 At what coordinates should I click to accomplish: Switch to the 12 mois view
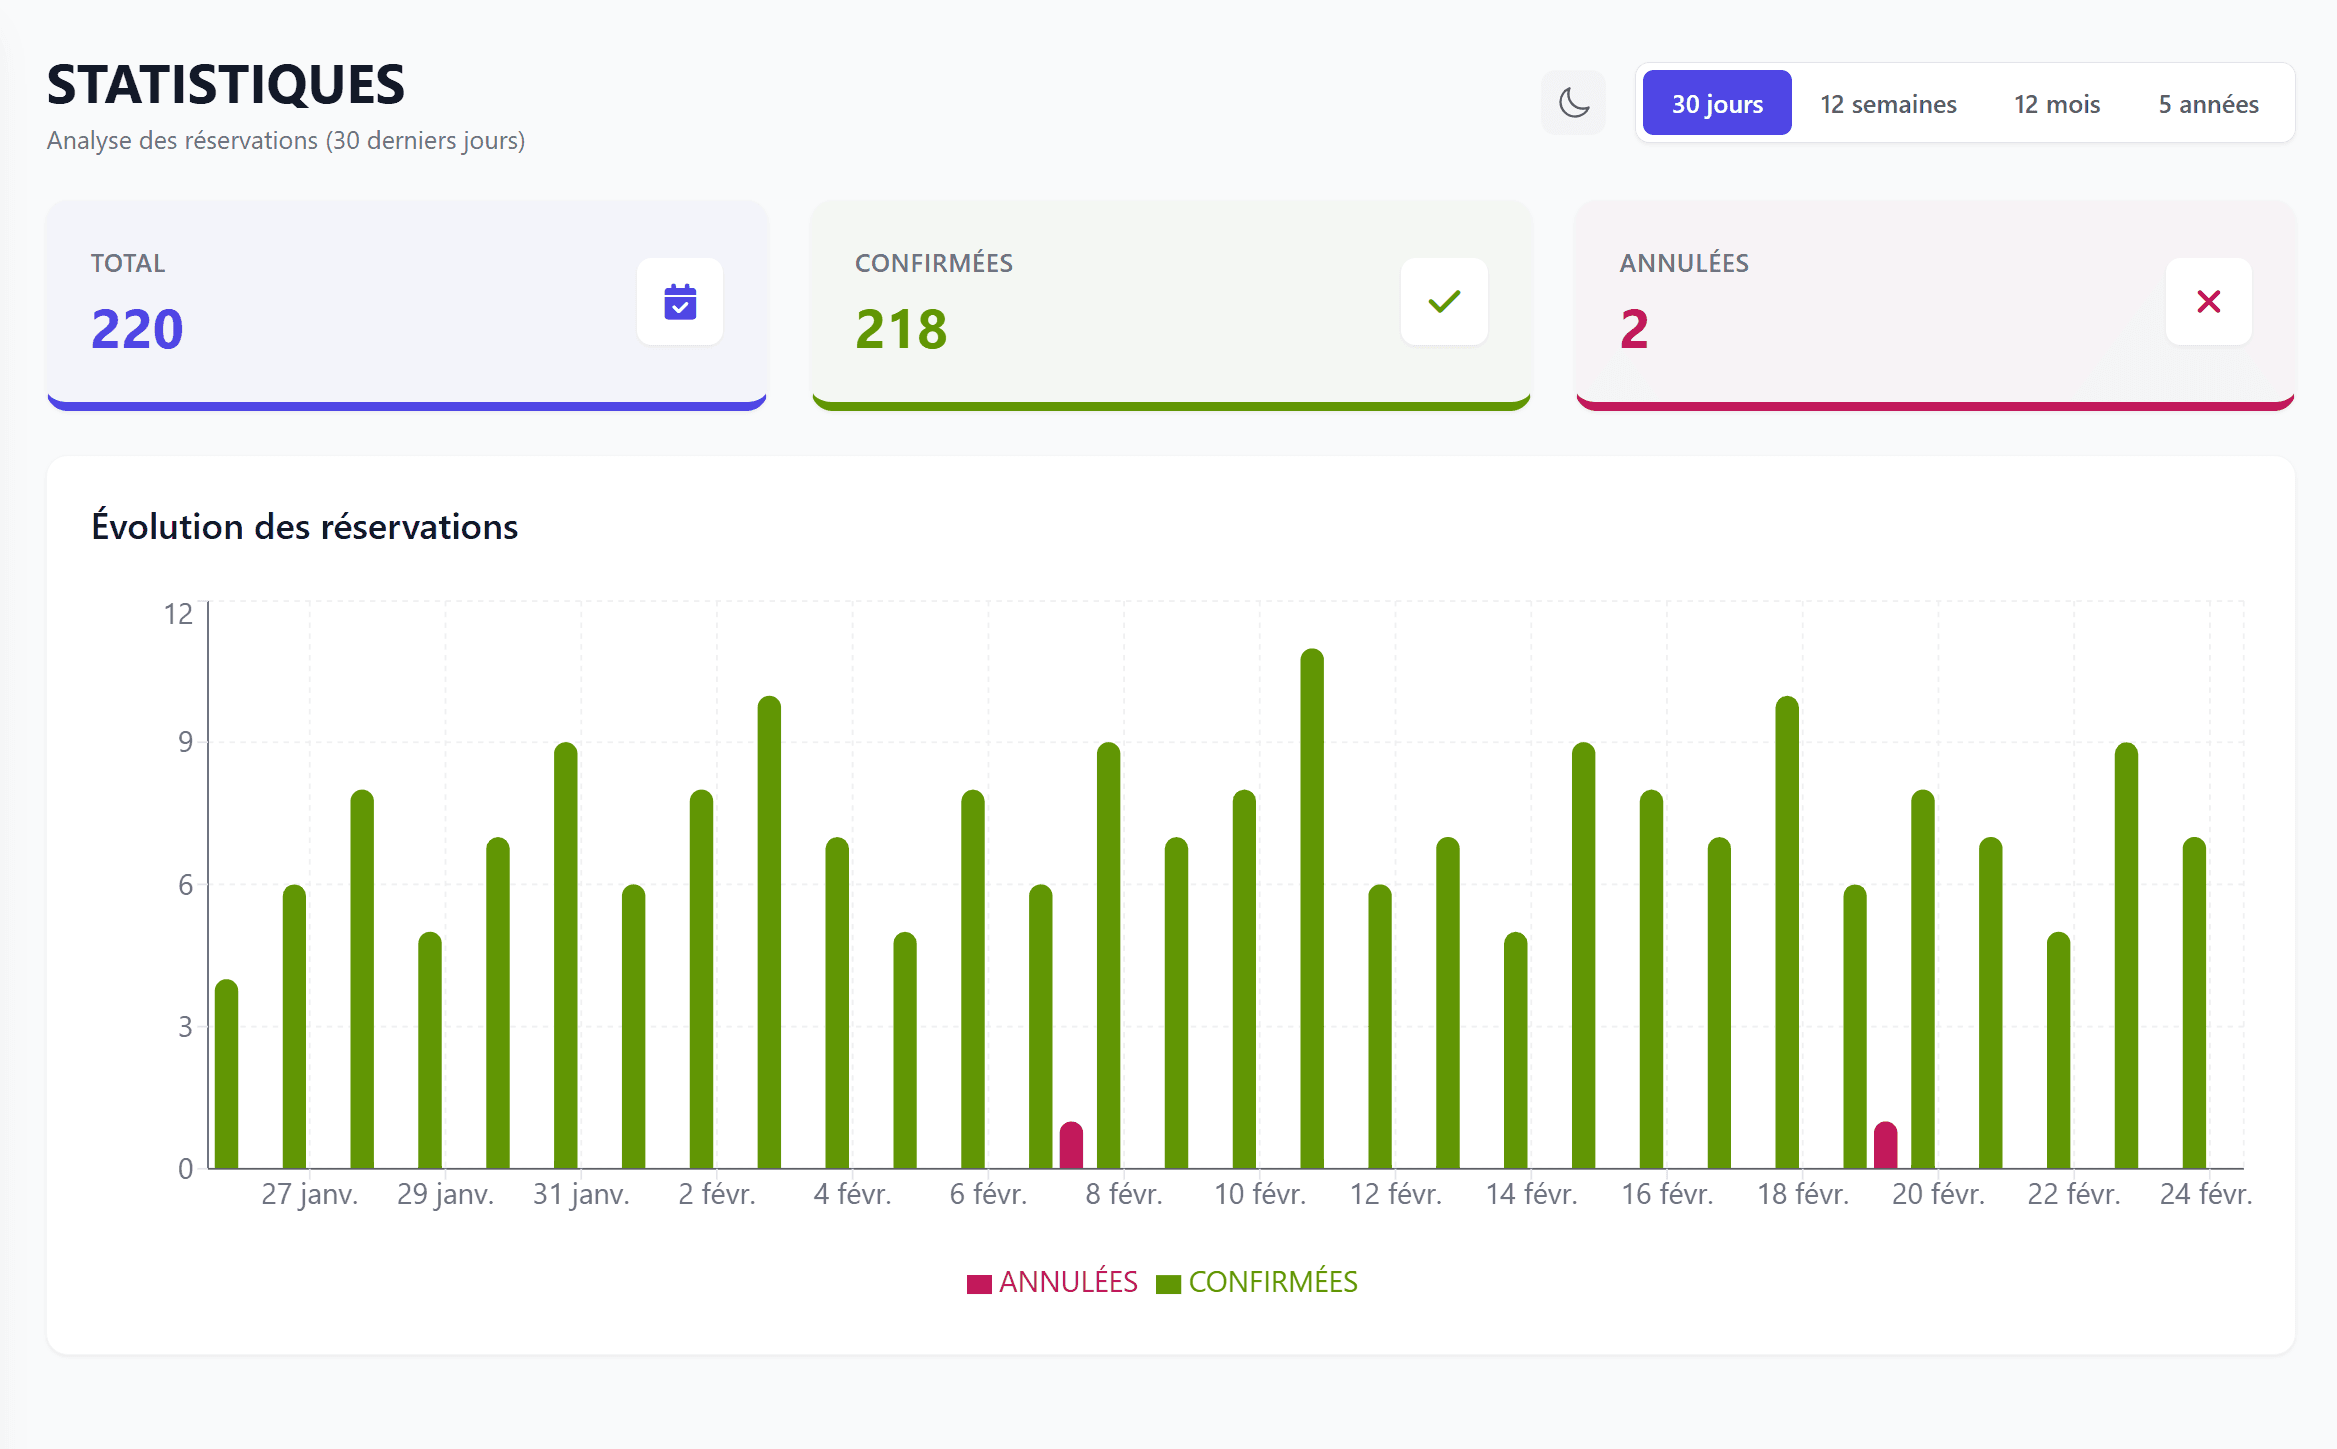coord(2056,103)
